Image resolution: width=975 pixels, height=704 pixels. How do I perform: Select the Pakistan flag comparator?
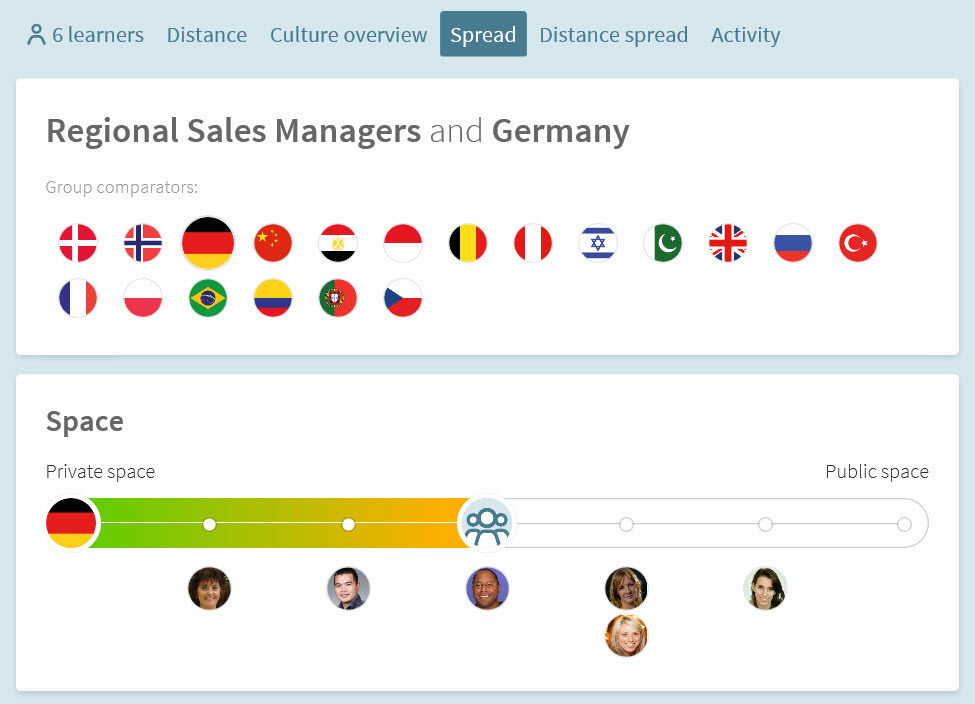tap(663, 243)
